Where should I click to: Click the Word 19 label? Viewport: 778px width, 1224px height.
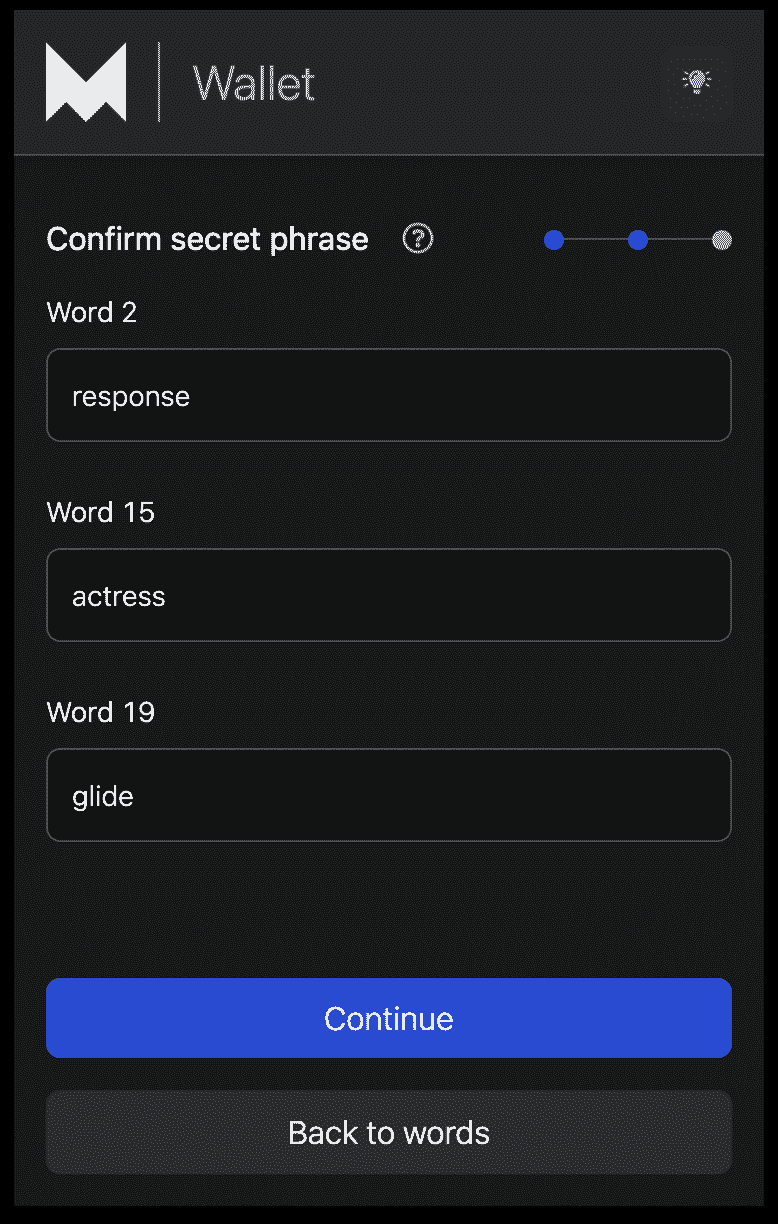(x=100, y=713)
